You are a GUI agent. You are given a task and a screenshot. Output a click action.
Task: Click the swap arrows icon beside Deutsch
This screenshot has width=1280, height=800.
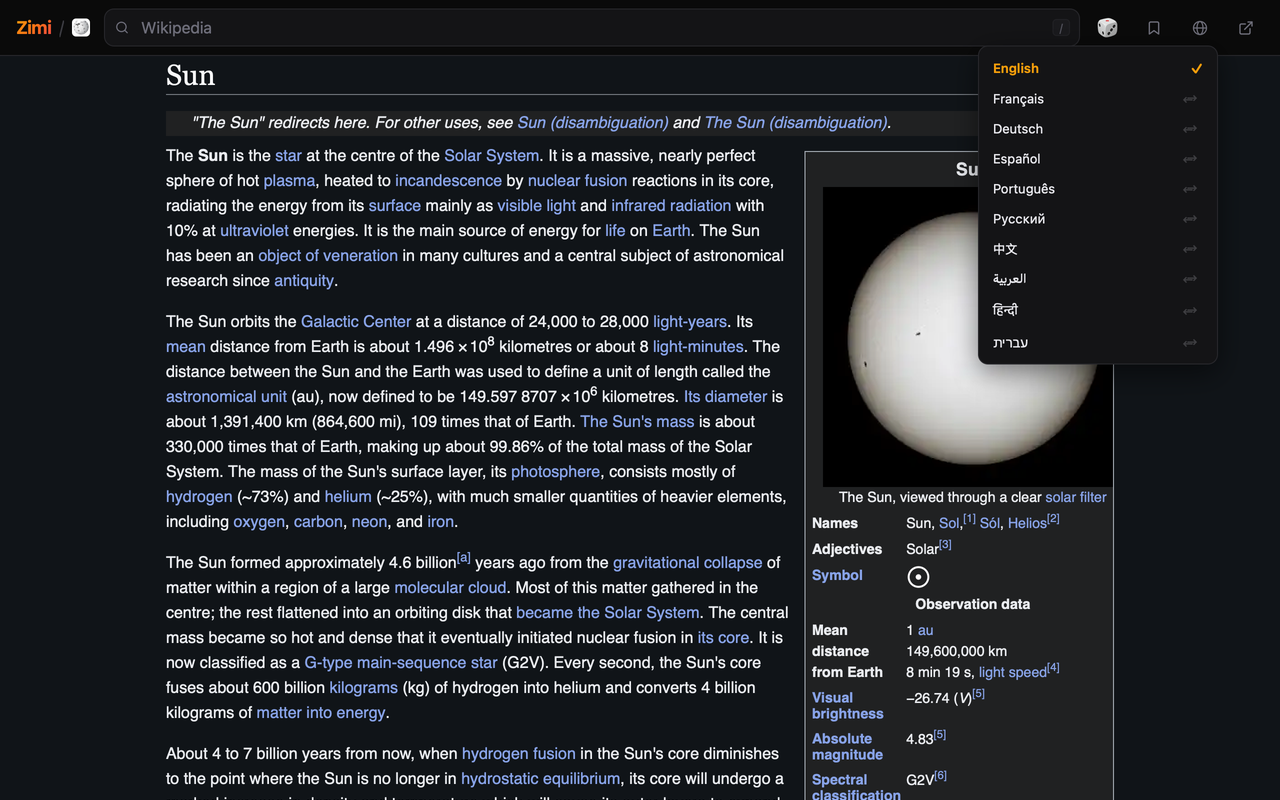coord(1190,129)
